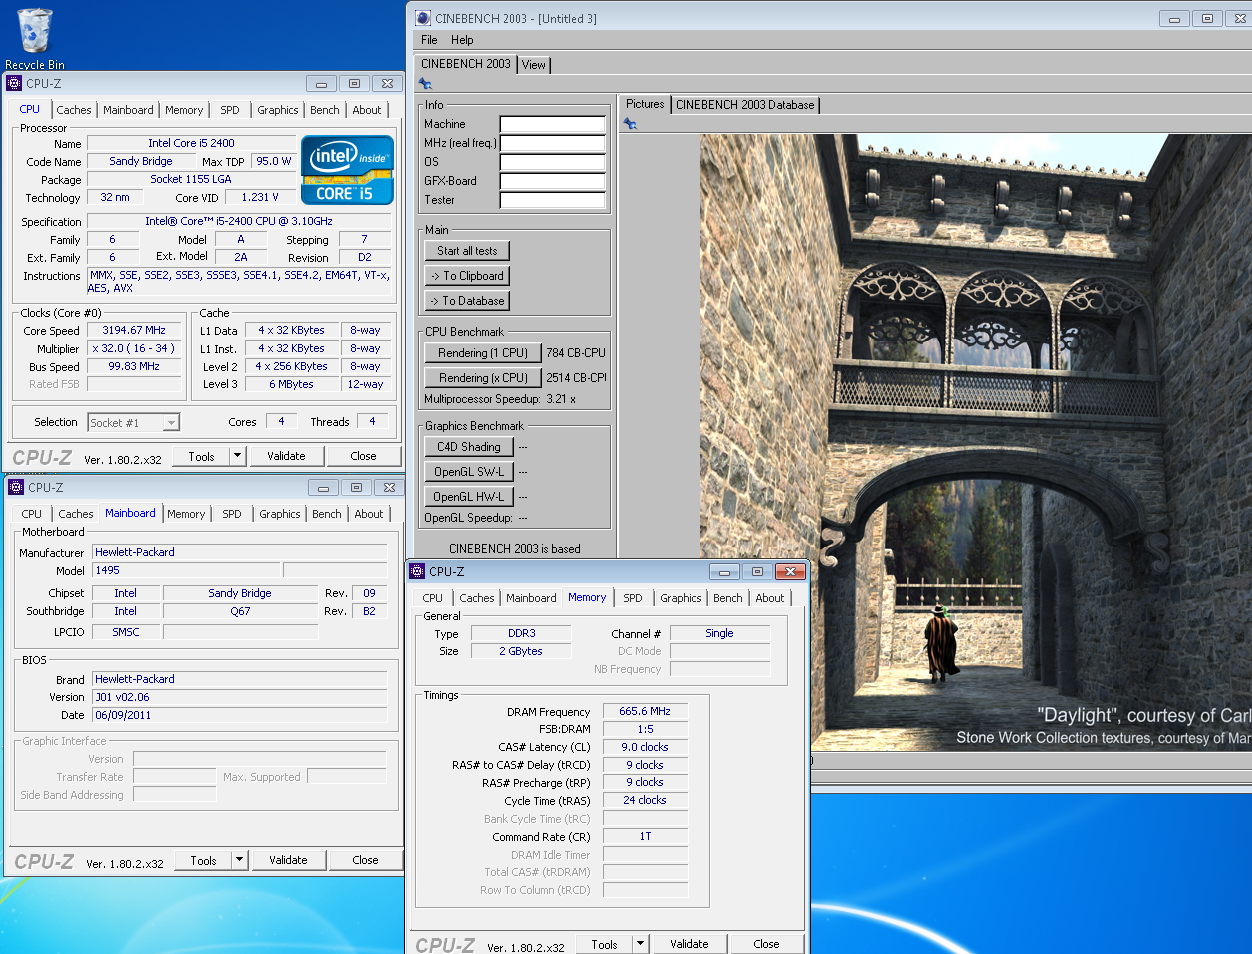Click the Hewlett-Packard manufacturer value
Image resolution: width=1252 pixels, height=954 pixels.
coord(240,552)
